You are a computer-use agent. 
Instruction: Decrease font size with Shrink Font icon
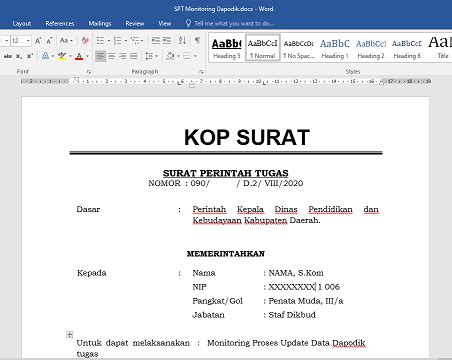tap(49, 41)
